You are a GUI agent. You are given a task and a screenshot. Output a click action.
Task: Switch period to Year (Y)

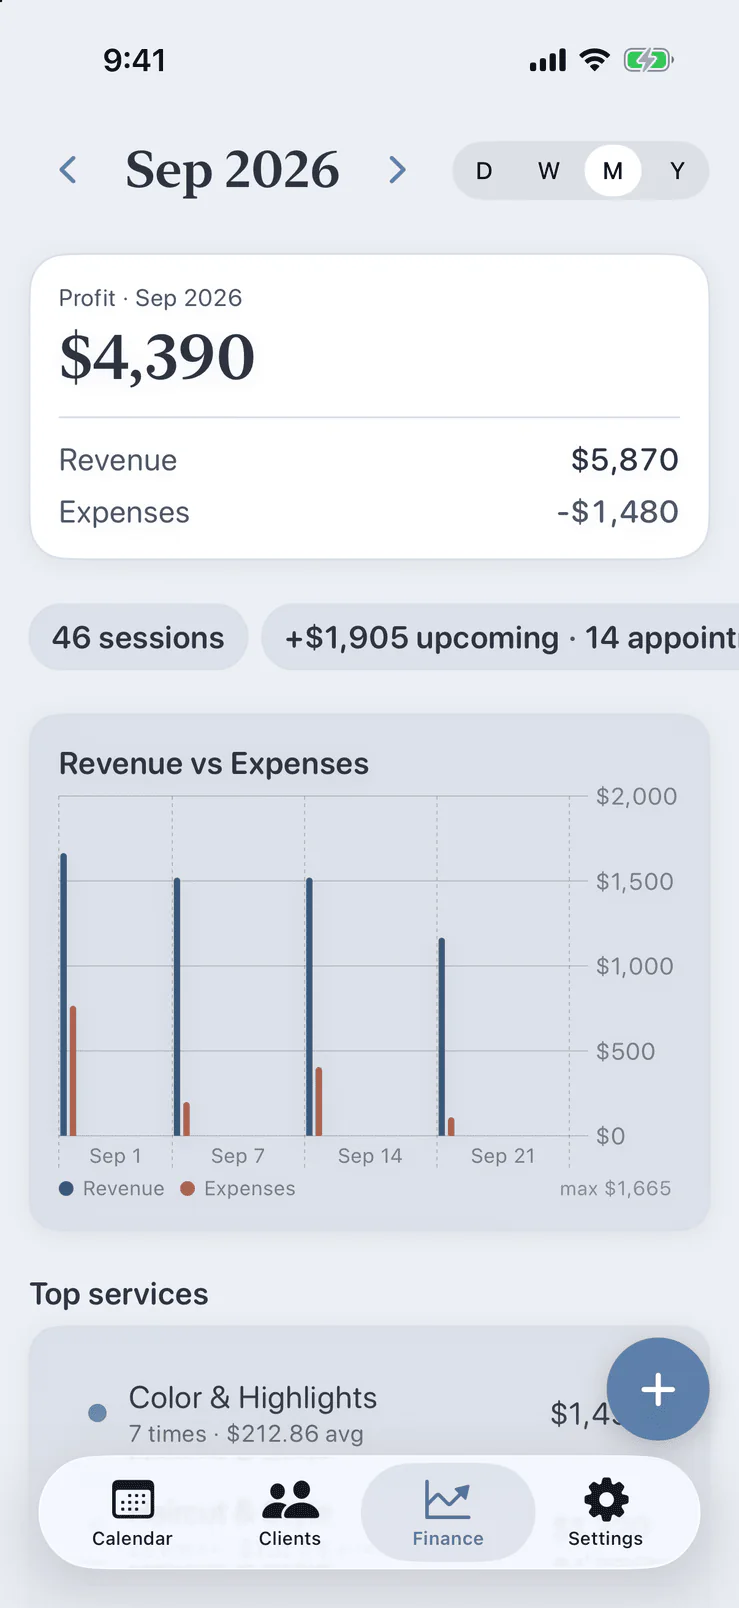677,171
